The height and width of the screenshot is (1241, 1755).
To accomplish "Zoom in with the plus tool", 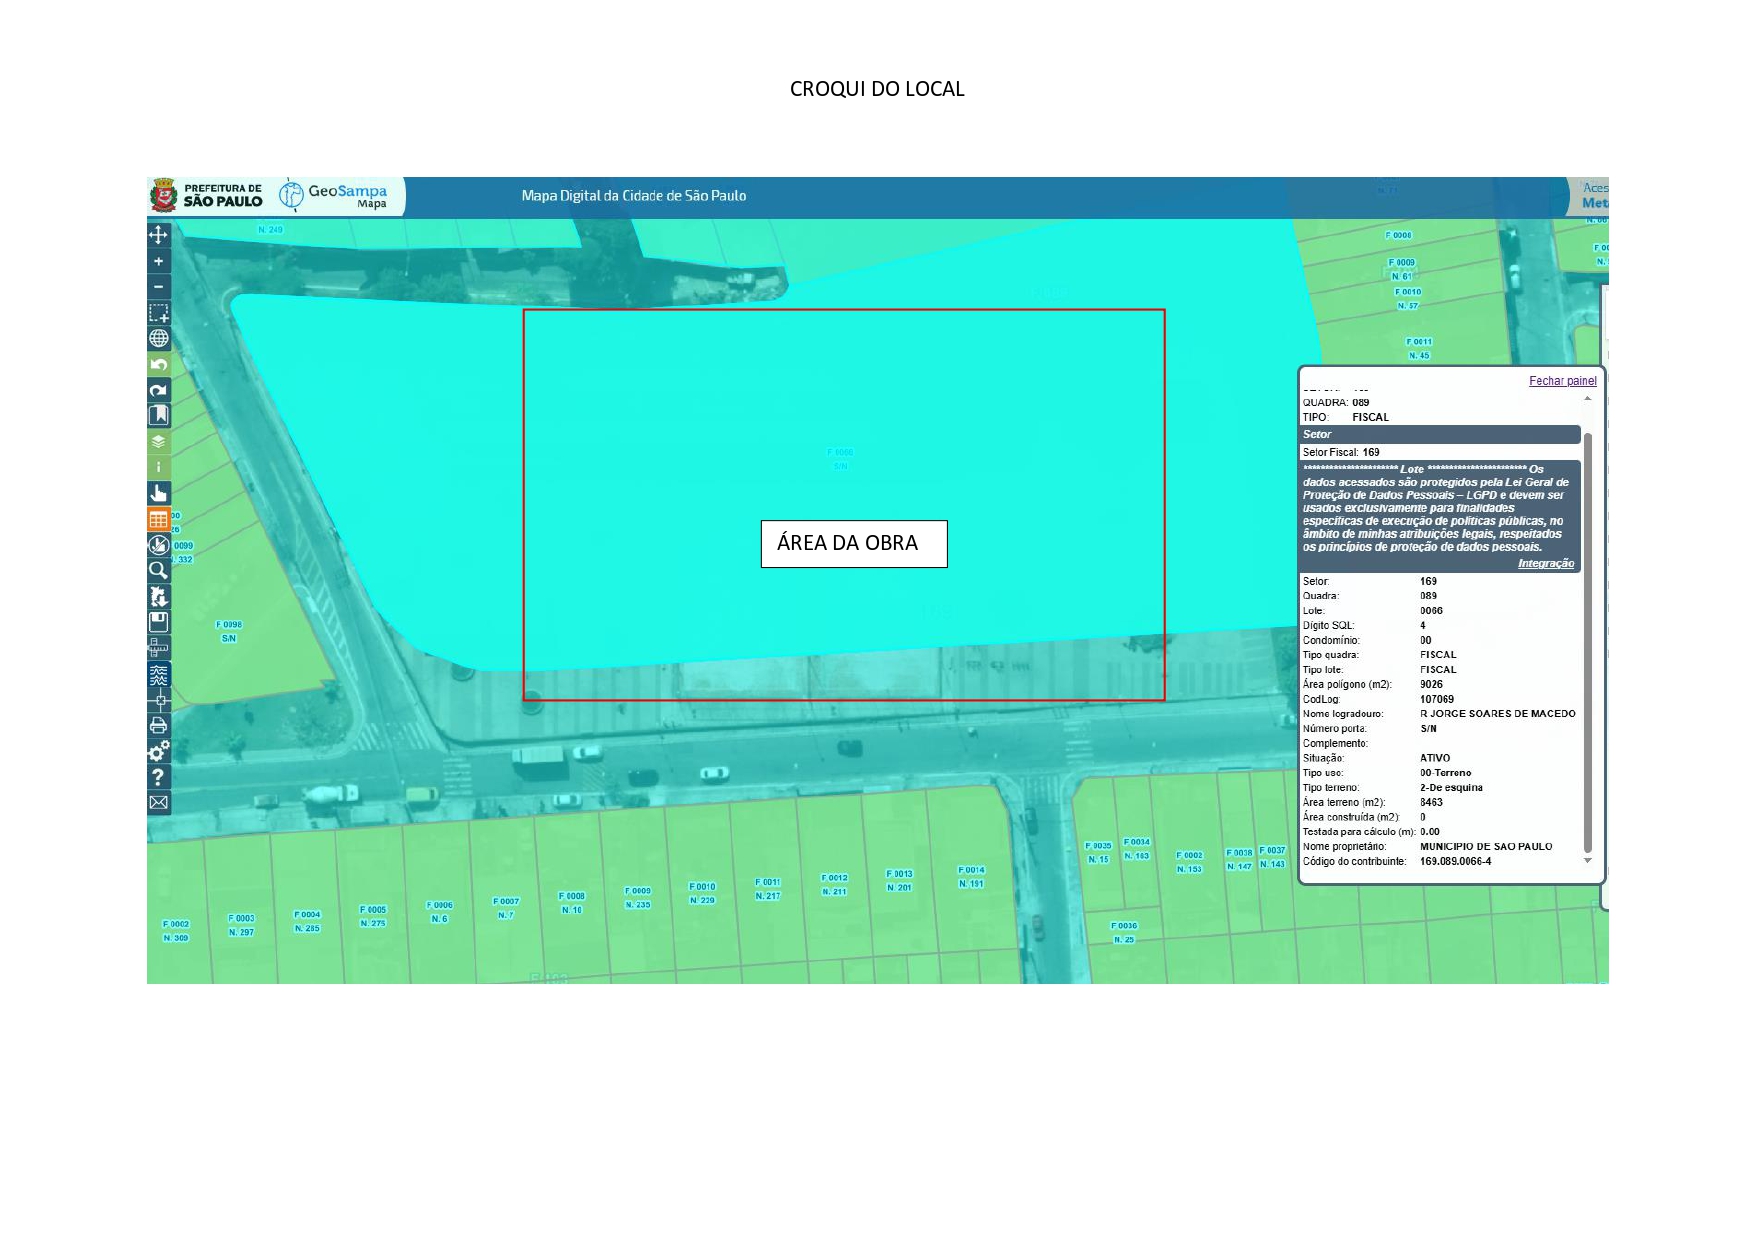I will coord(158,261).
